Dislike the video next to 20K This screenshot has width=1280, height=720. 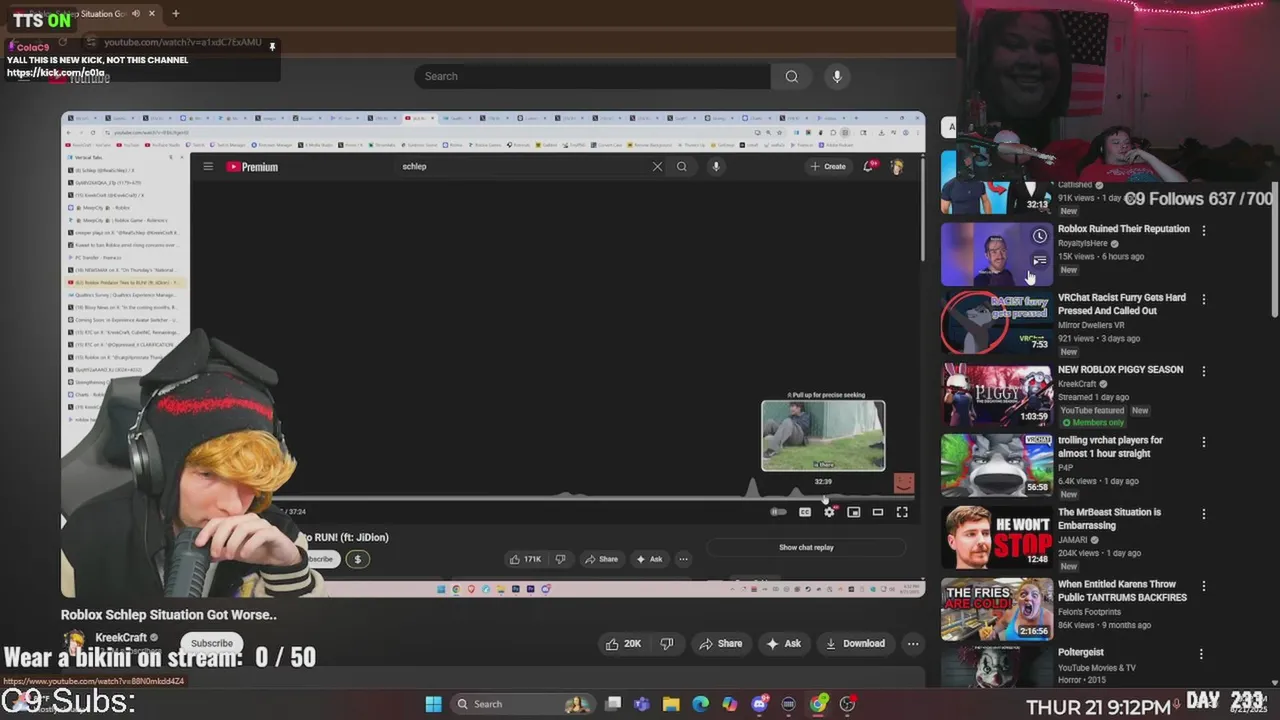tap(667, 644)
